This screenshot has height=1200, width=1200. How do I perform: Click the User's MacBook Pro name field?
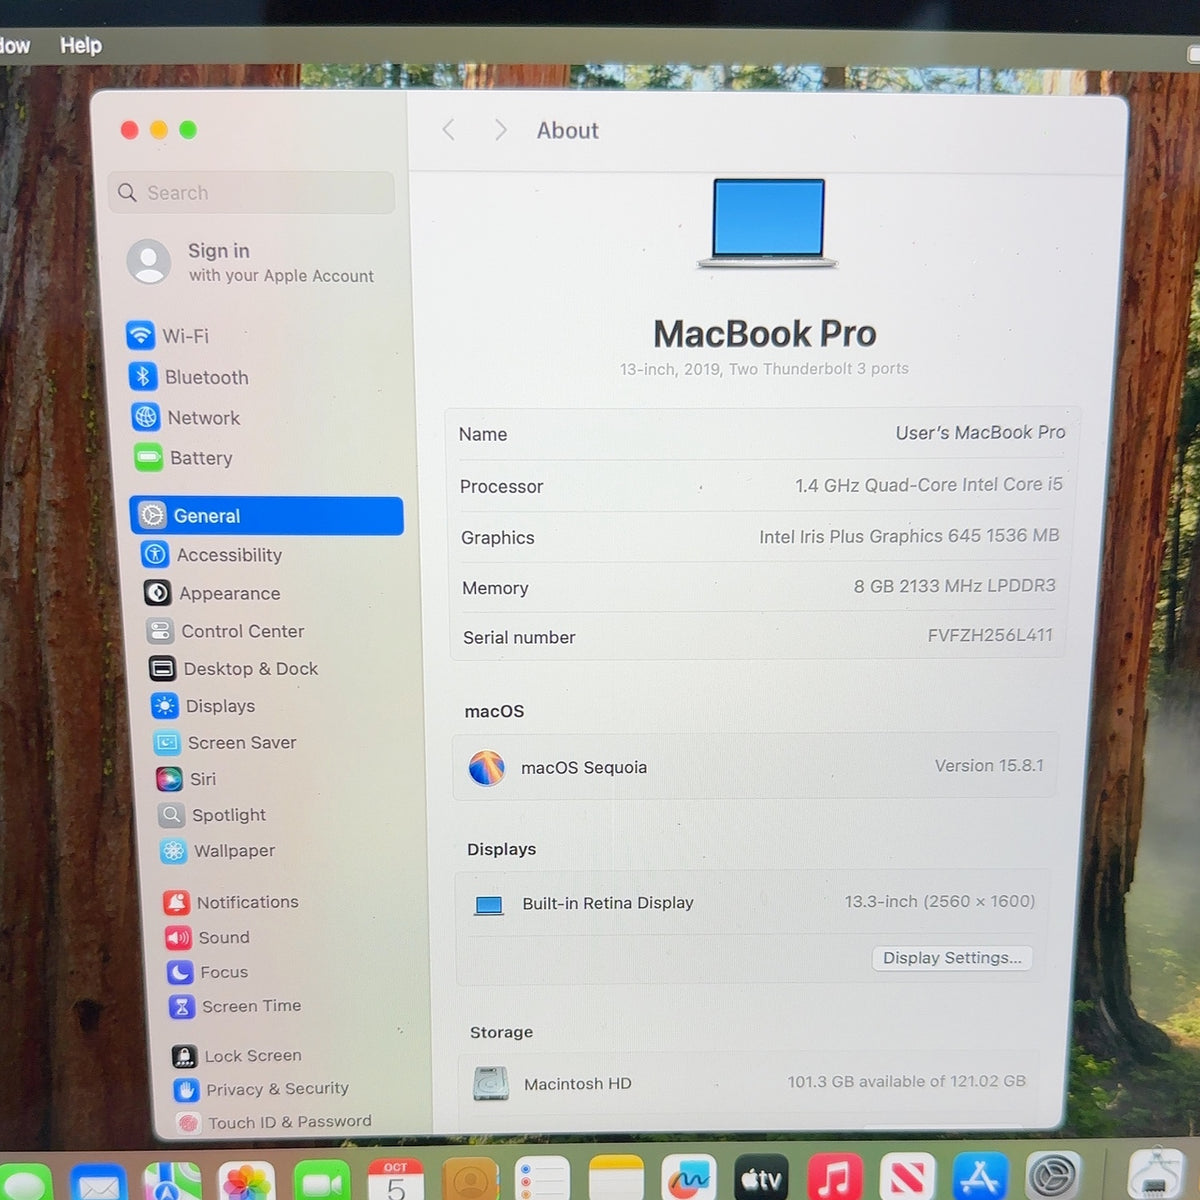click(x=761, y=433)
